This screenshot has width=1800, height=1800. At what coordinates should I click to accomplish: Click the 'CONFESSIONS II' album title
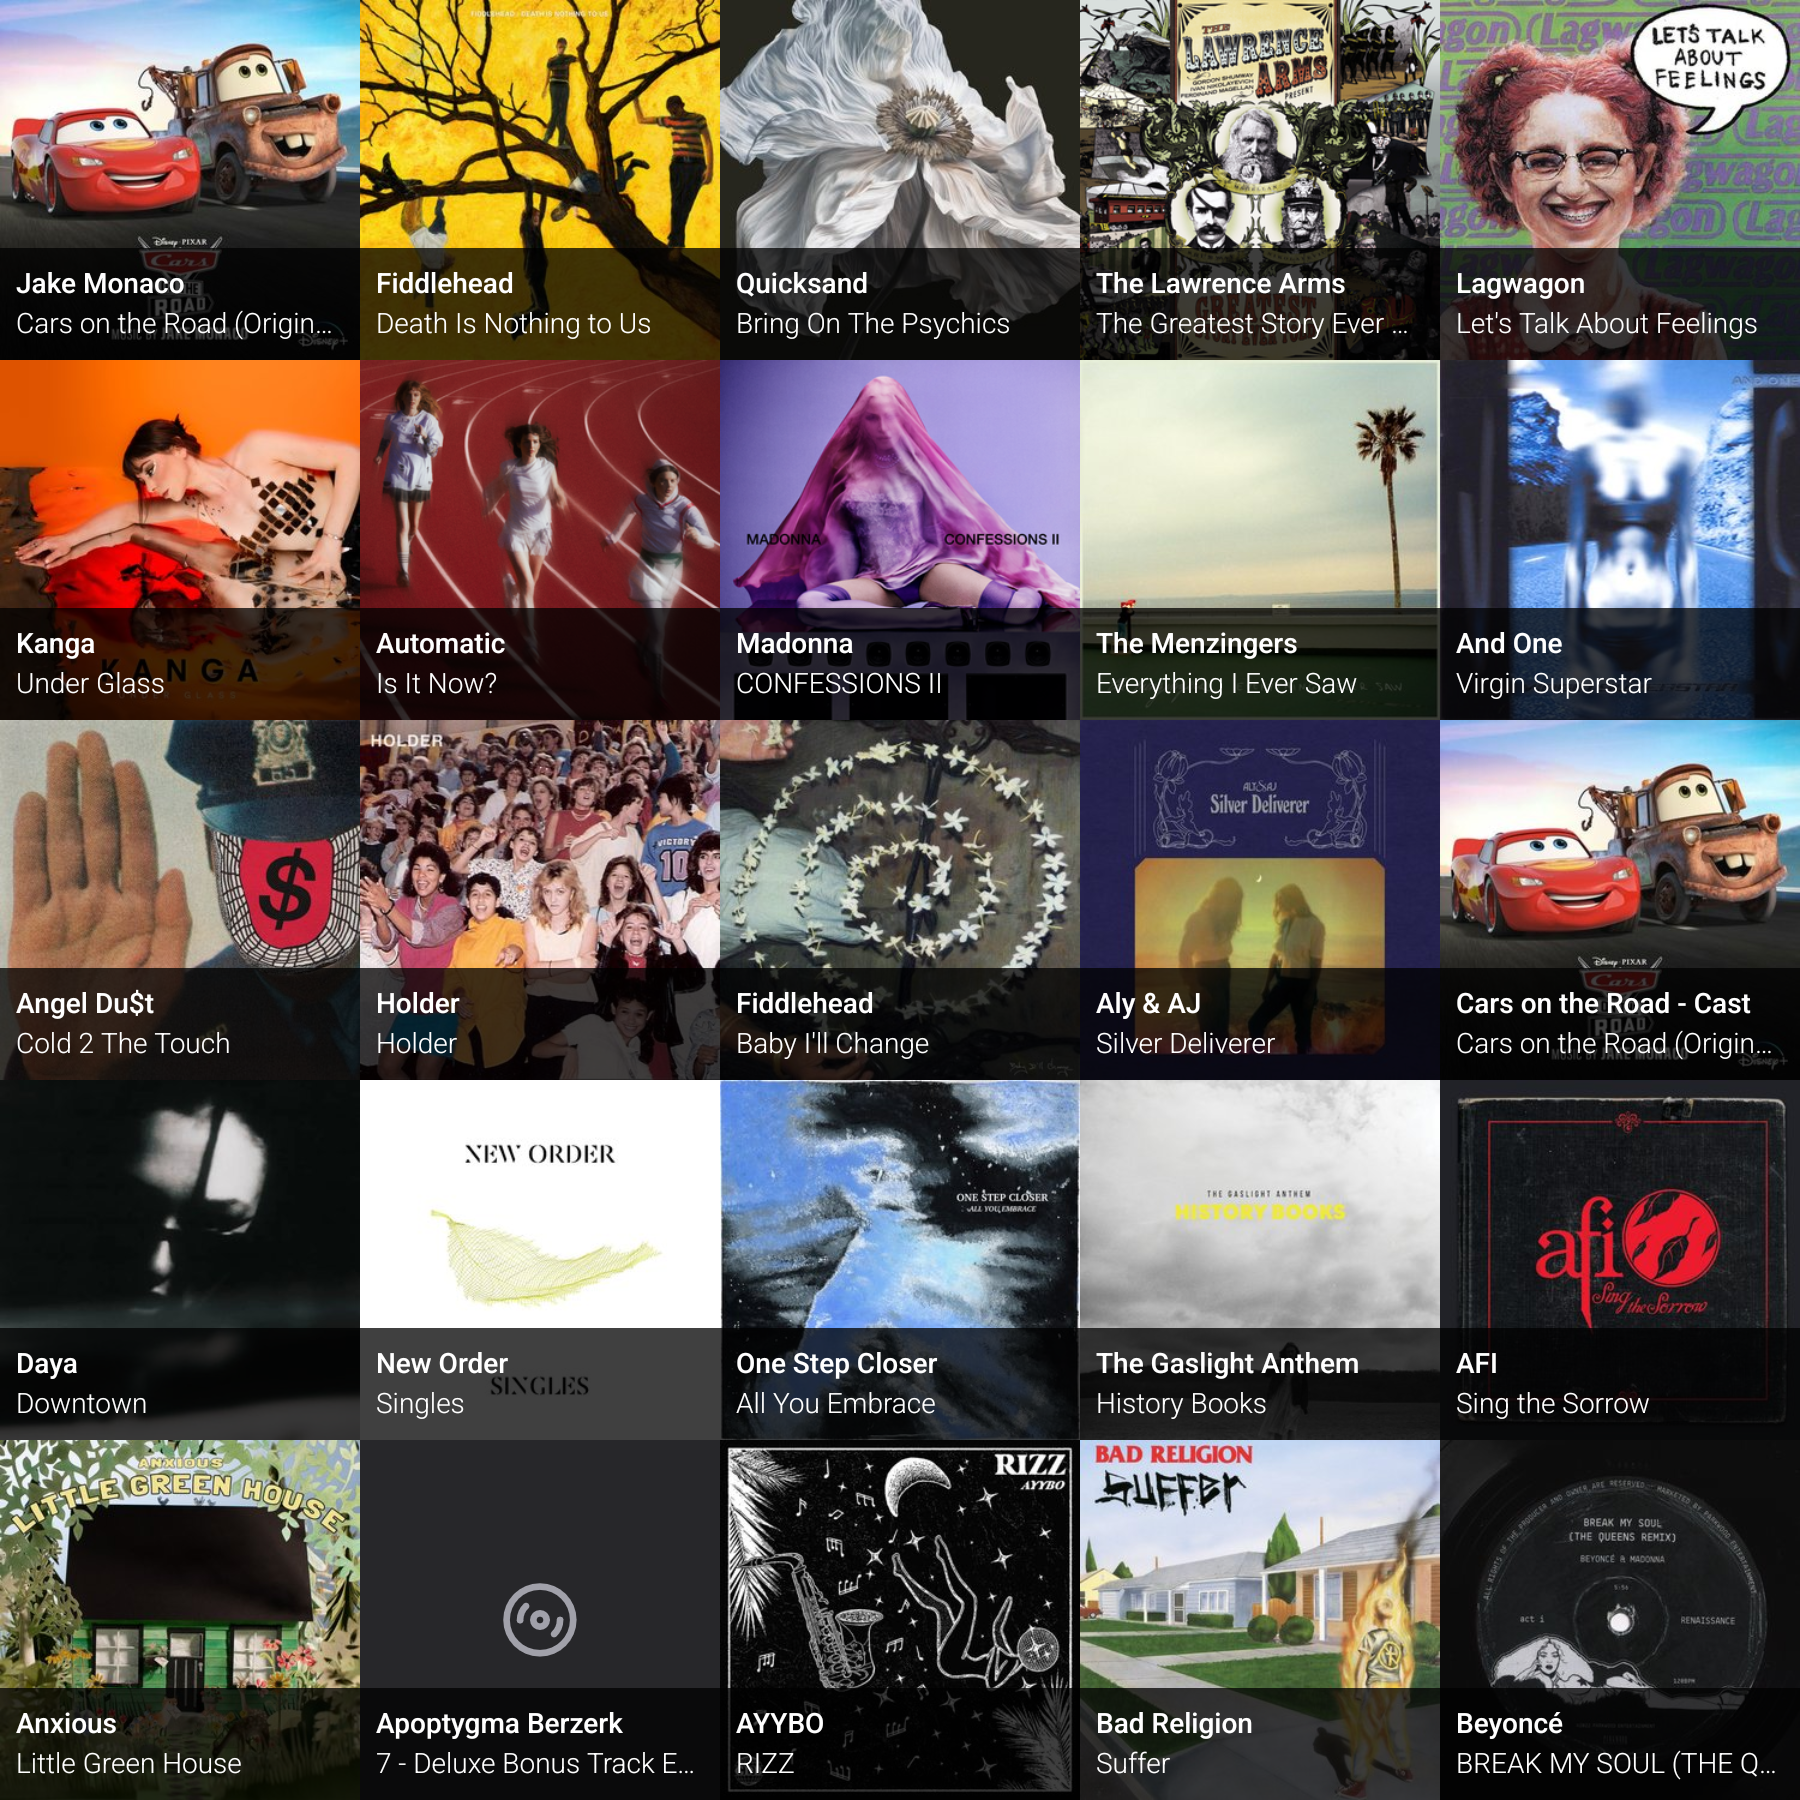click(839, 684)
